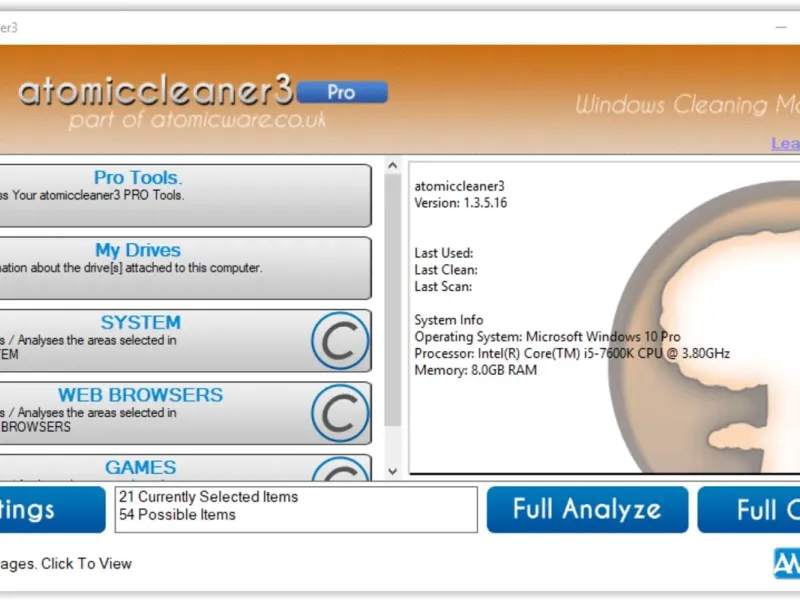Click the blue AW logo icon
The height and width of the screenshot is (600, 800).
pos(786,564)
